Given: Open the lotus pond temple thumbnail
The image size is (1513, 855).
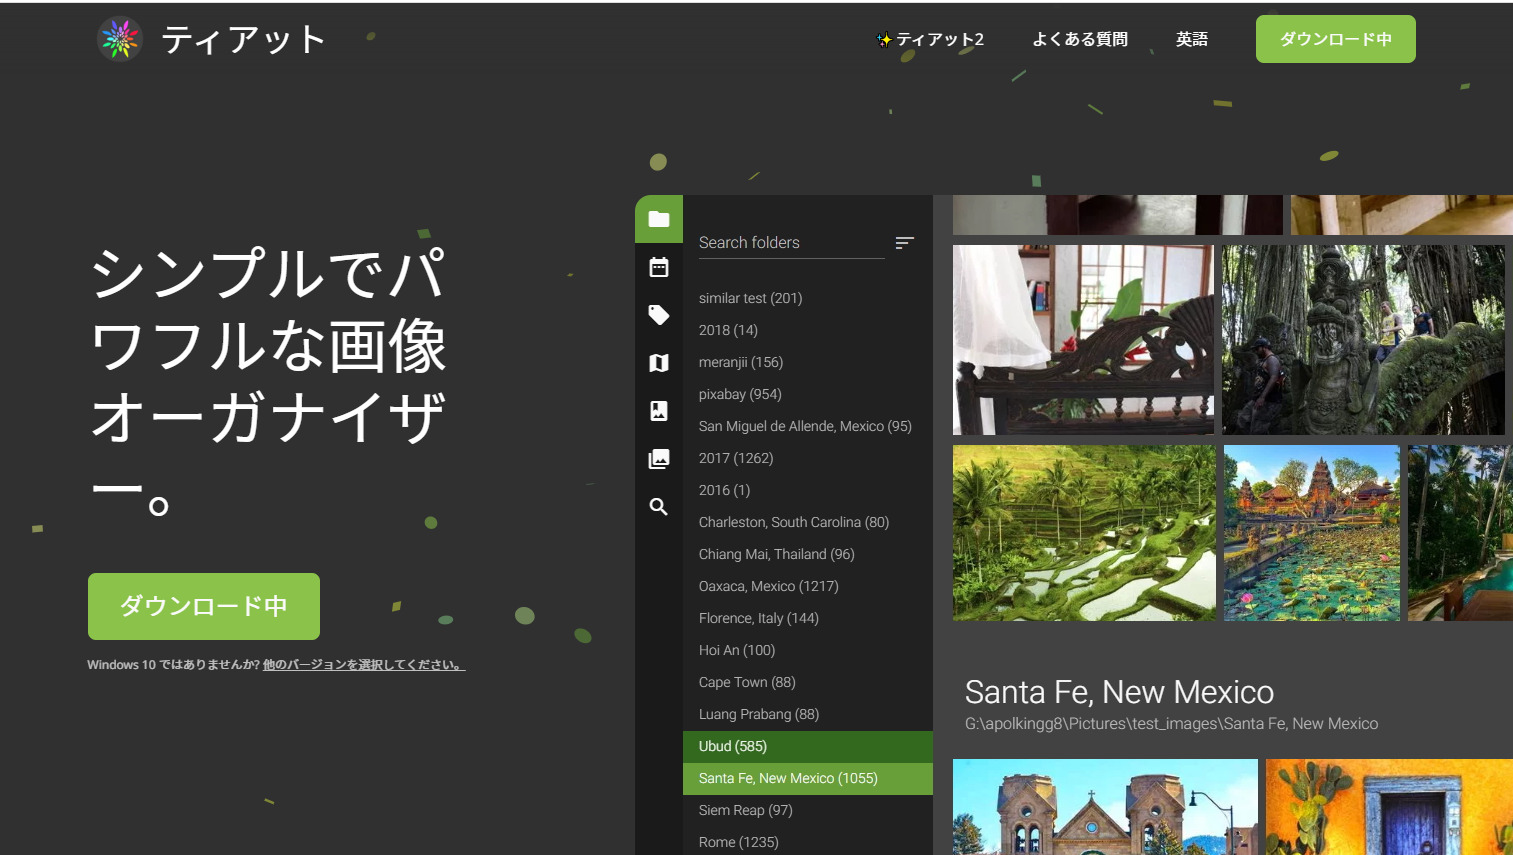Looking at the screenshot, I should click(1311, 533).
